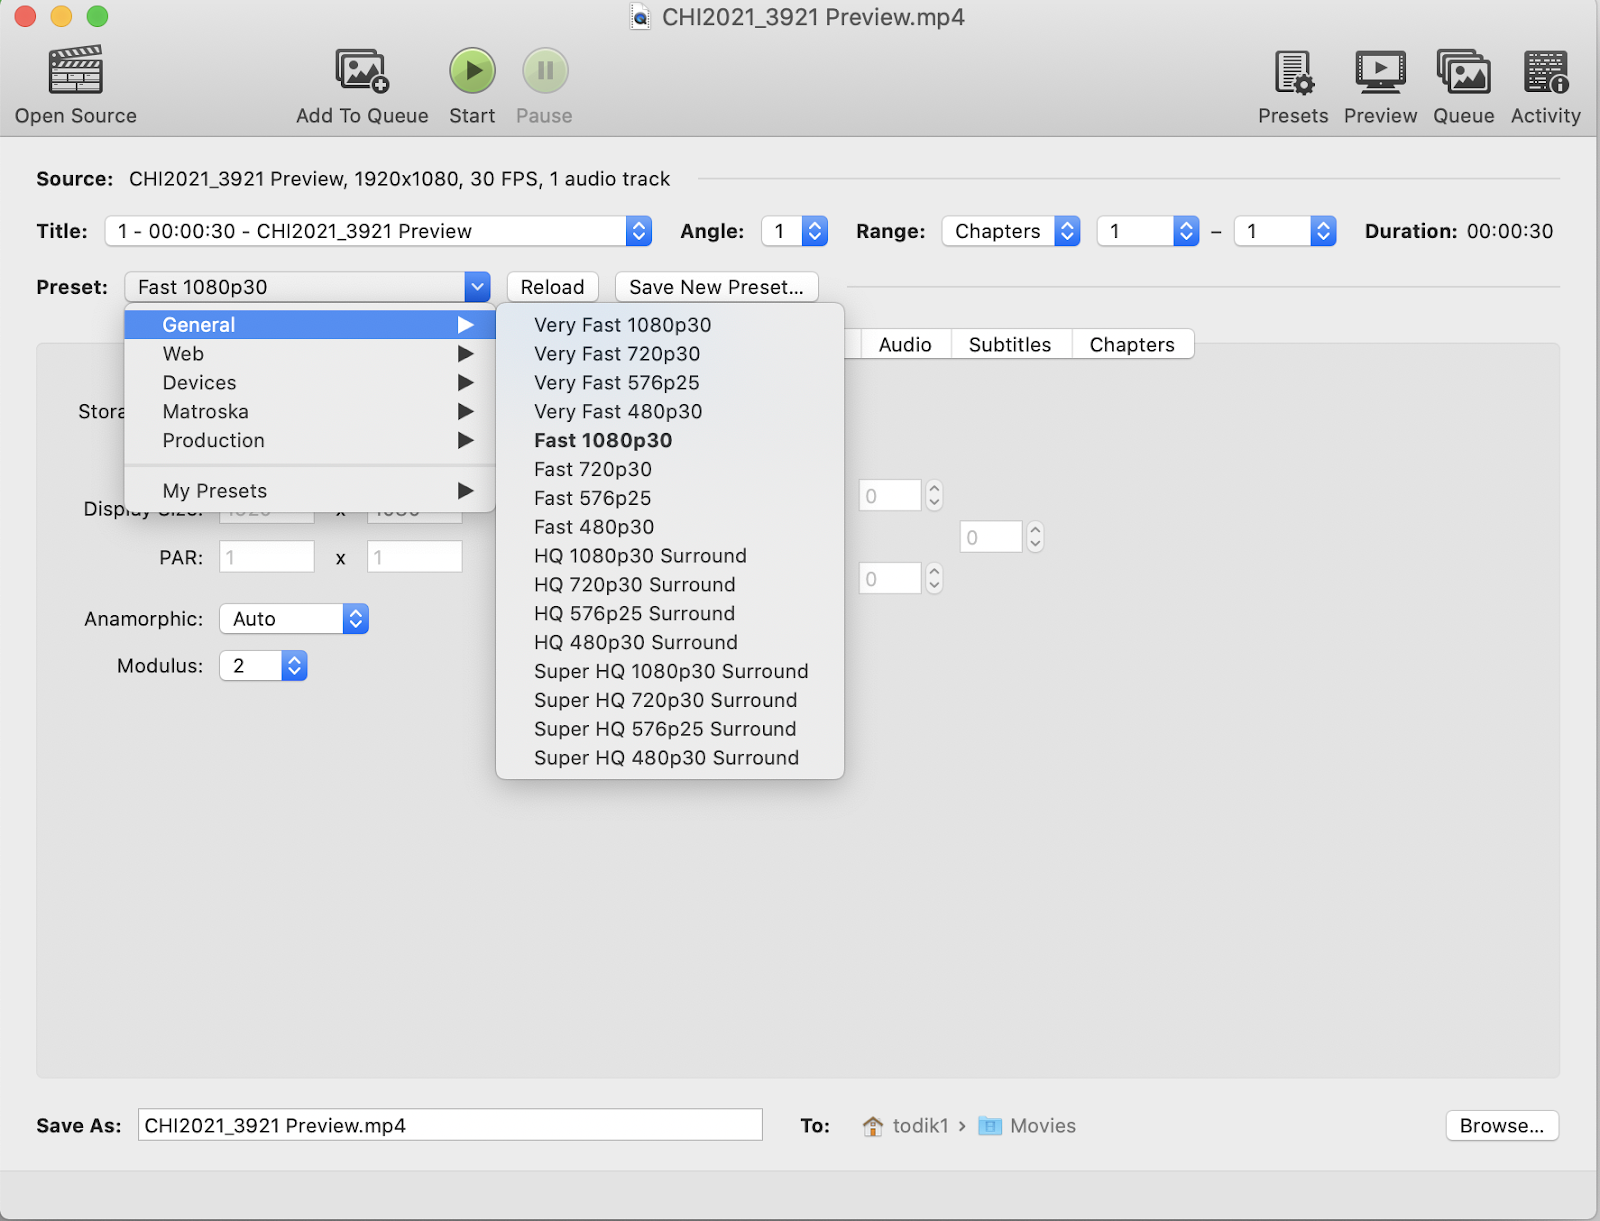Expand the Matroska preset submenu
Screen dimensions: 1600x1221
pyautogui.click(x=310, y=412)
